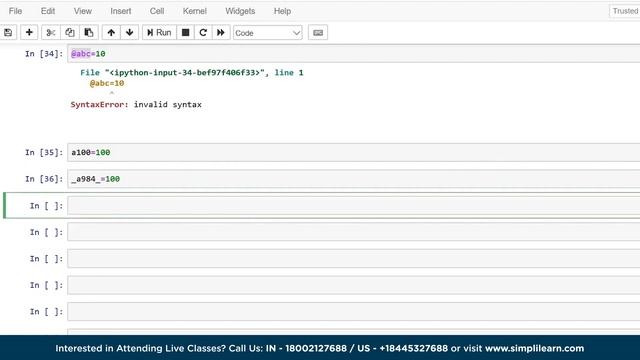
Task: Open the Widgets menu
Action: coord(240,11)
